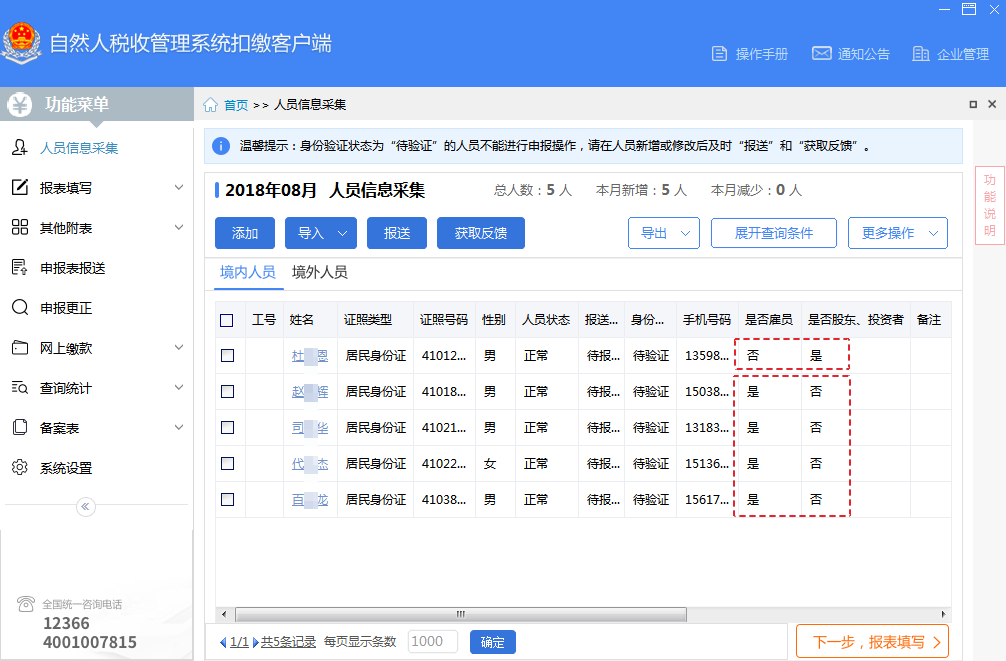Viewport: 1006px width, 661px height.
Task: Expand 其他附表 menu chevron
Action: 179,227
